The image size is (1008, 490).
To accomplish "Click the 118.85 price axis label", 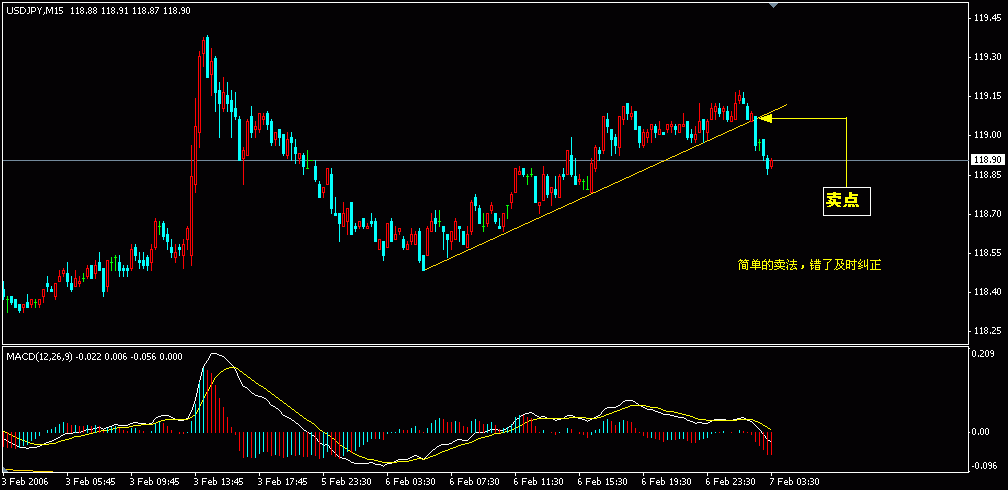I will tap(987, 175).
